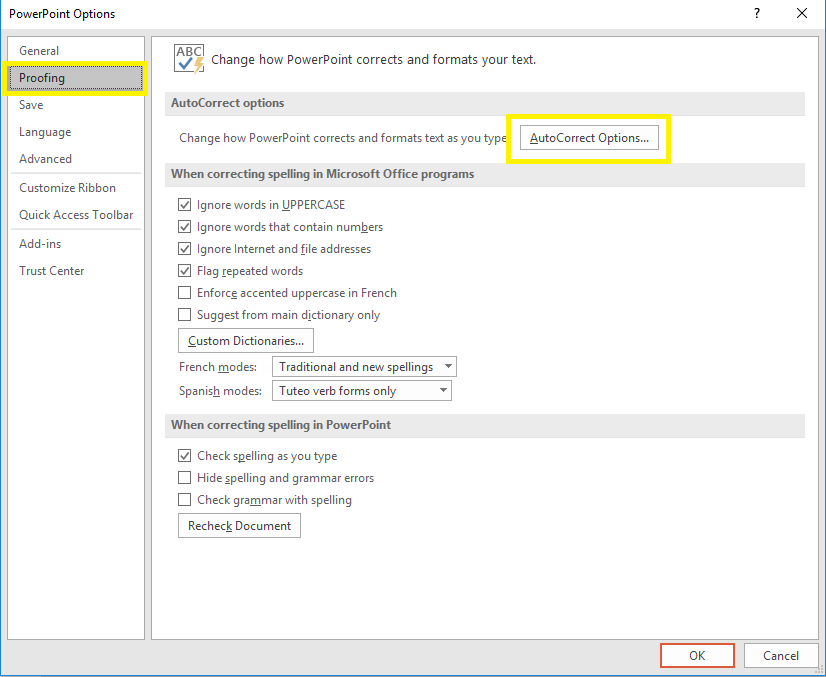Open the Trust Center section
The image size is (826, 677).
pyautogui.click(x=51, y=270)
